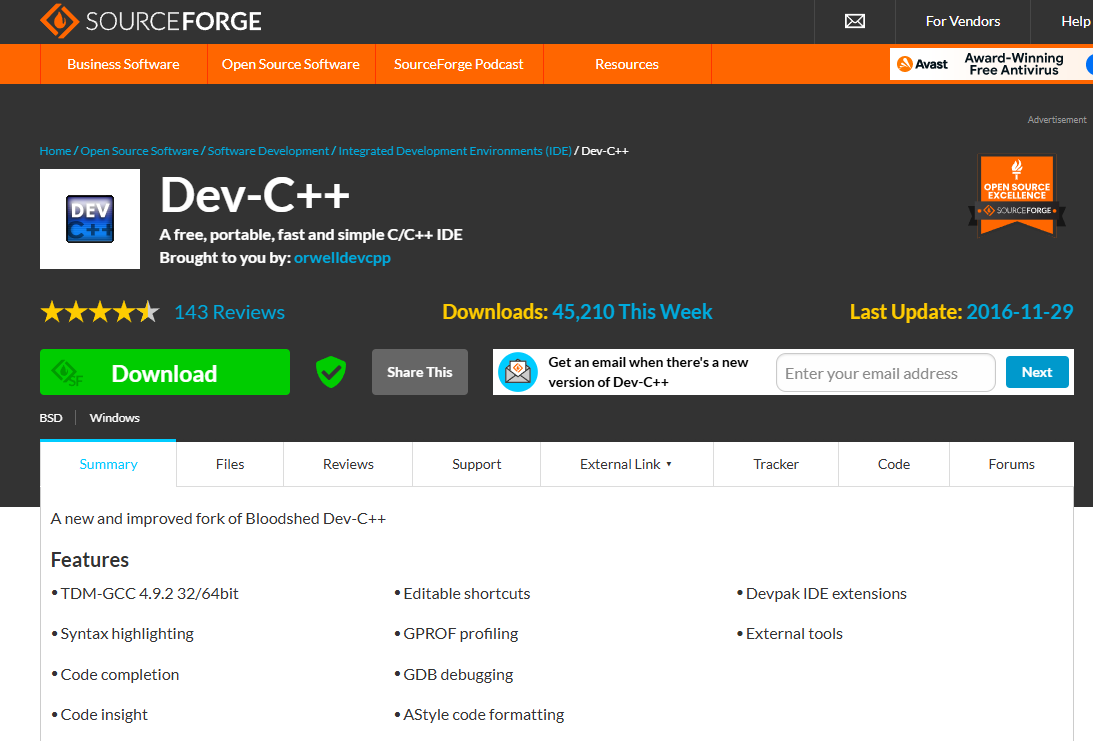Select the Summary tab

pos(108,464)
